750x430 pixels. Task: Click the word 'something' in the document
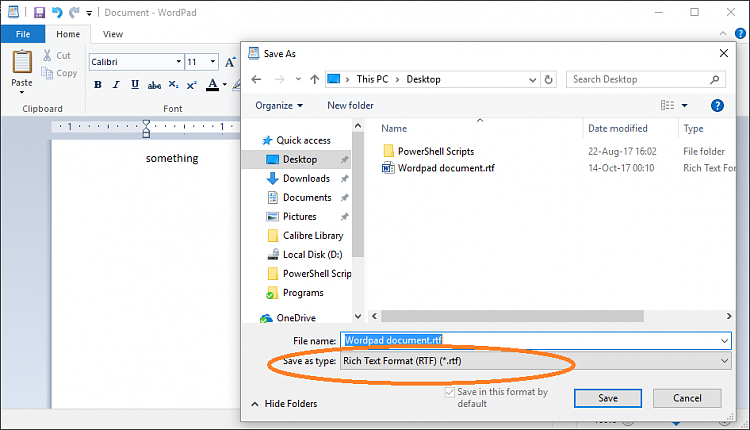[172, 158]
